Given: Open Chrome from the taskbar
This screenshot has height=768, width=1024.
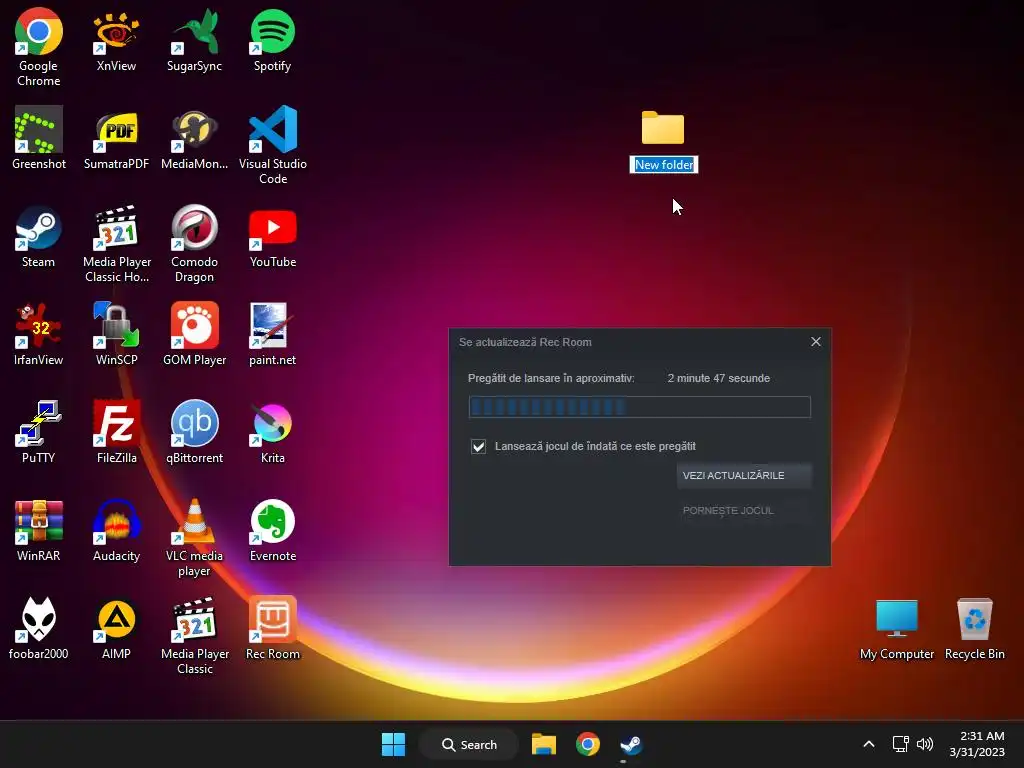Looking at the screenshot, I should 588,744.
